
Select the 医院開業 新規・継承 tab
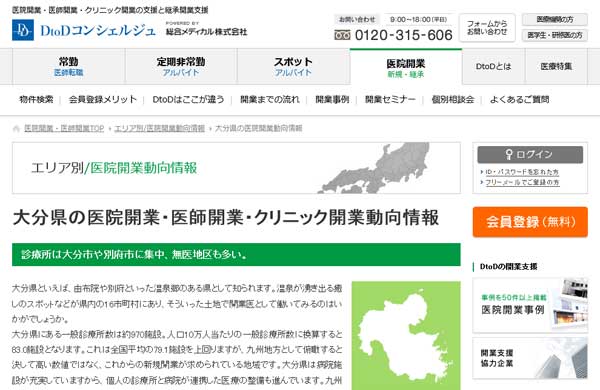tap(406, 67)
